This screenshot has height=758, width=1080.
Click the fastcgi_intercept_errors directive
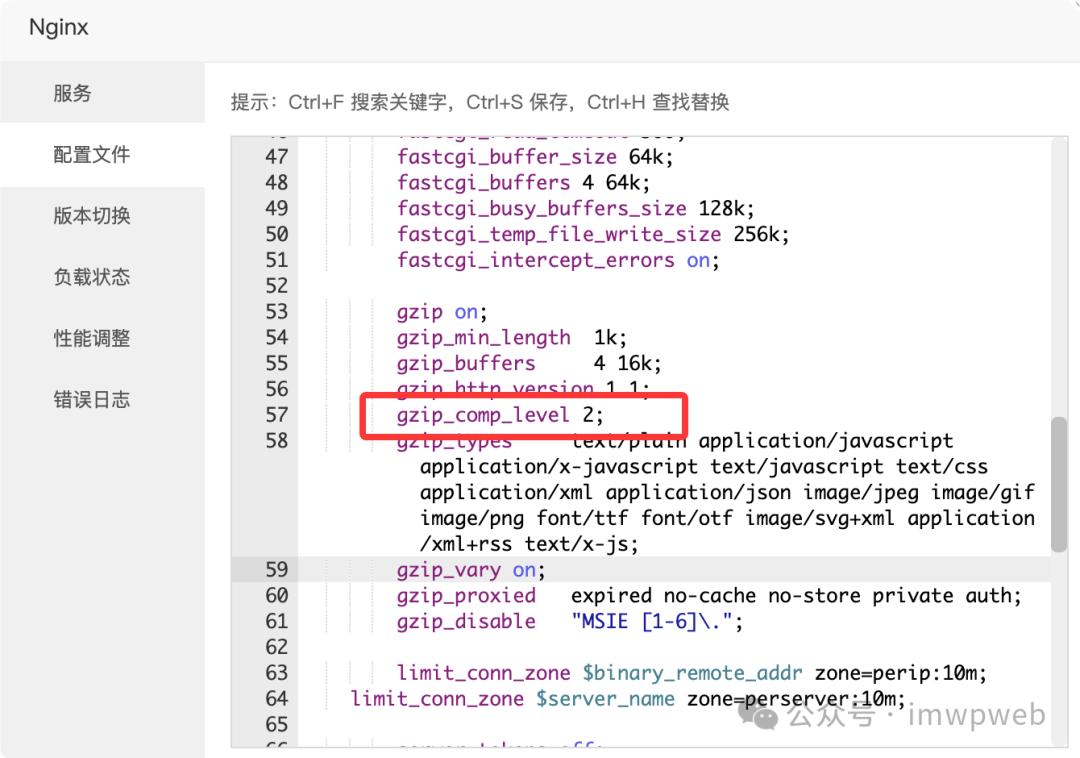(535, 260)
